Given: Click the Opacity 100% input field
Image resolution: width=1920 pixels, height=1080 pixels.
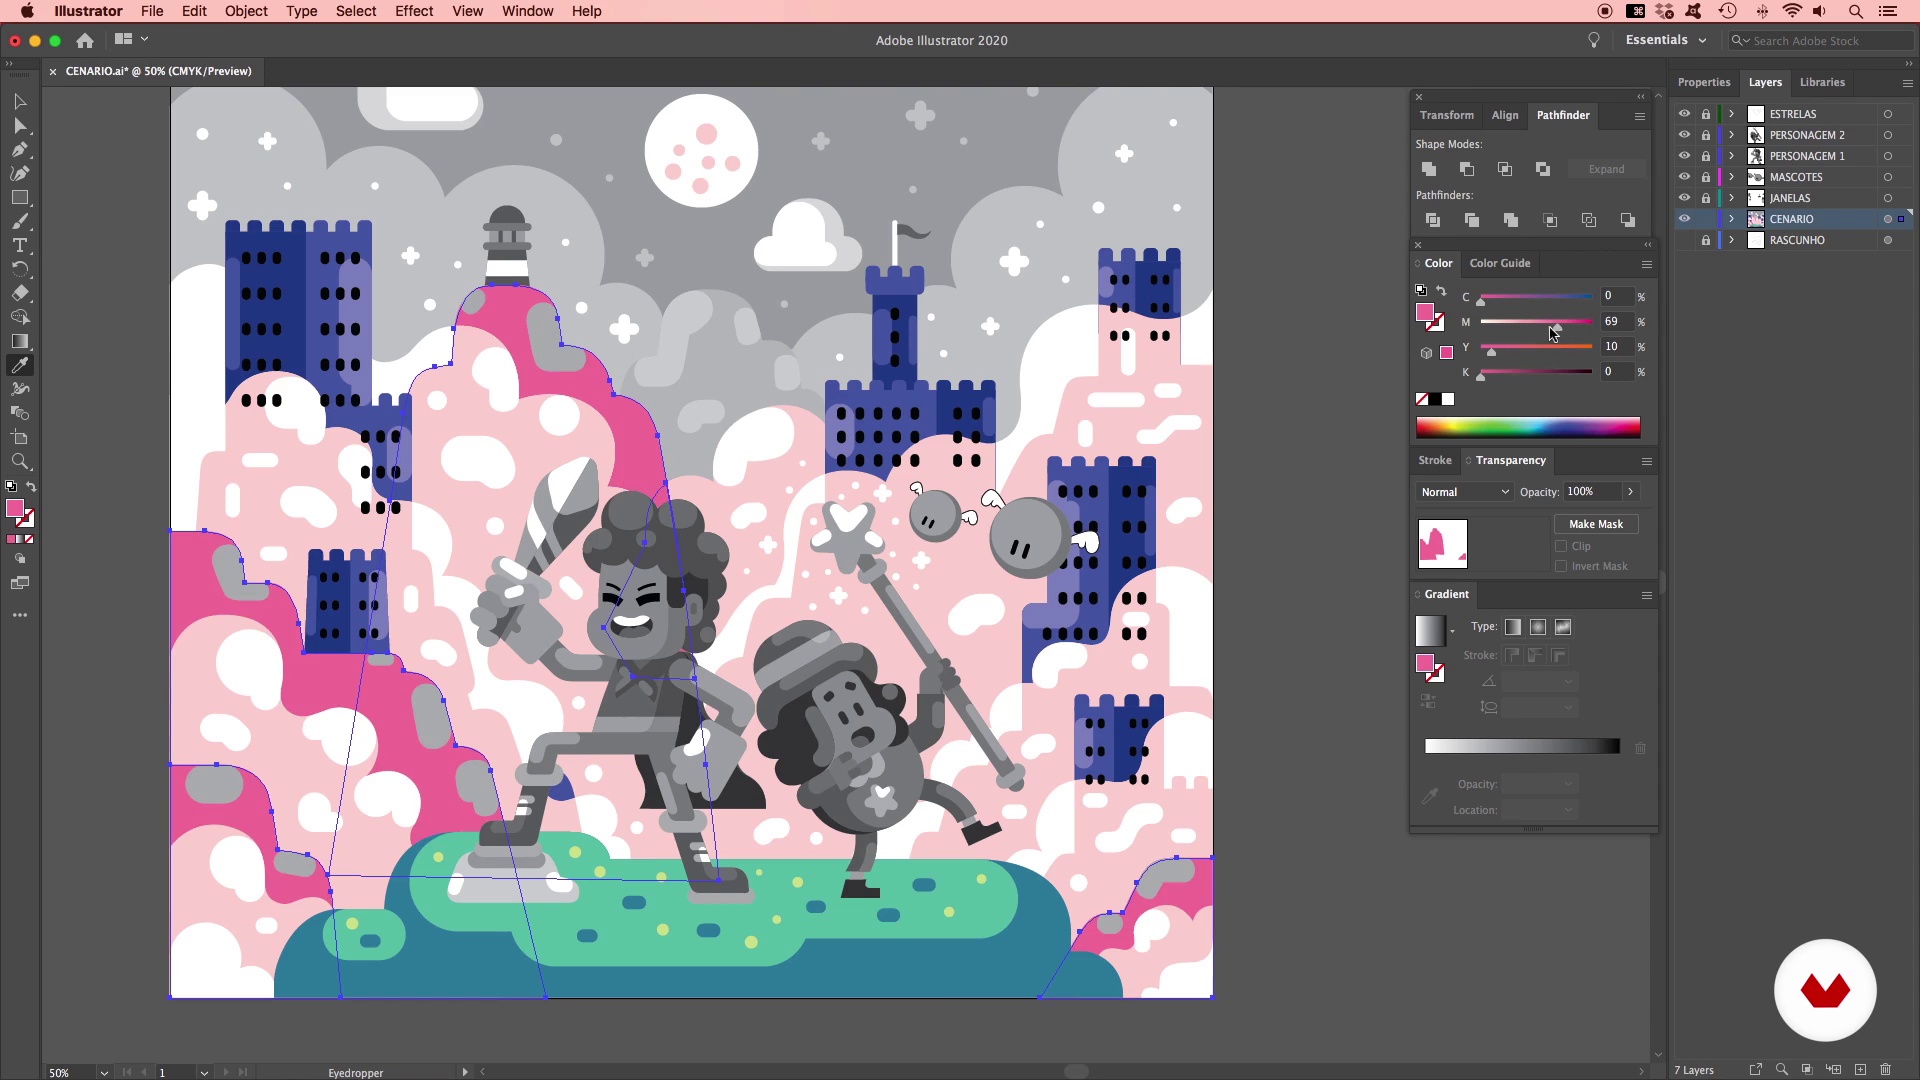Looking at the screenshot, I should (x=1592, y=492).
